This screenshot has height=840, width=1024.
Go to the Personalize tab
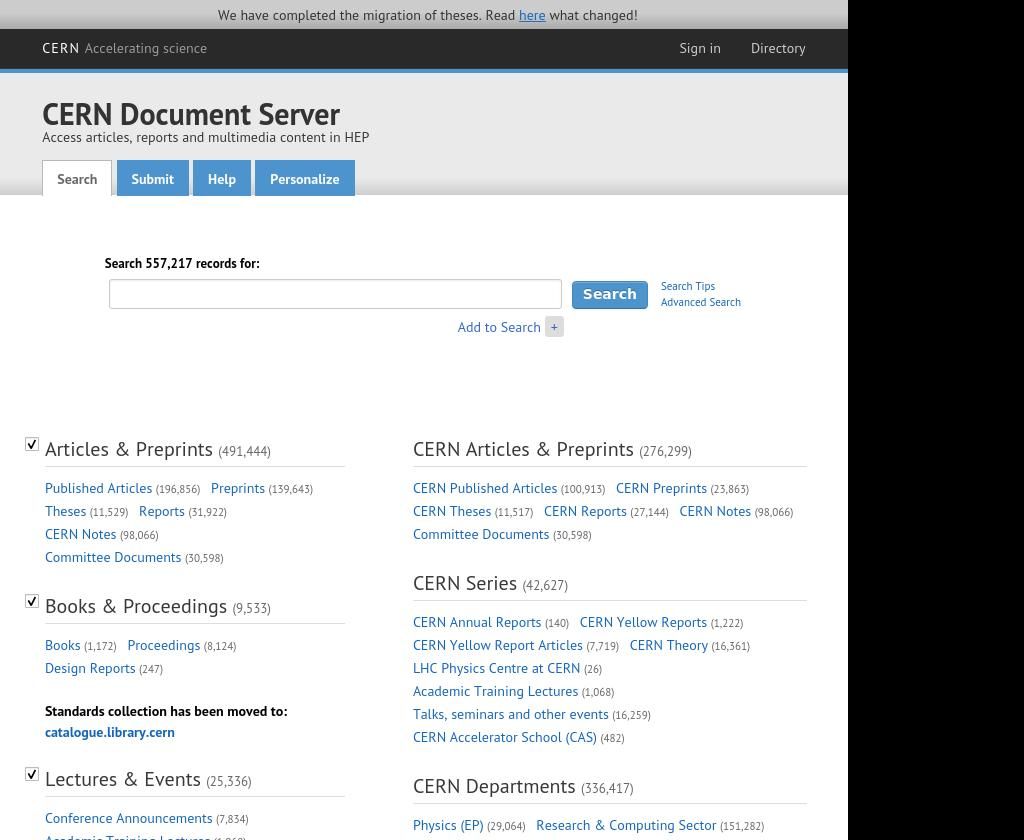305,178
